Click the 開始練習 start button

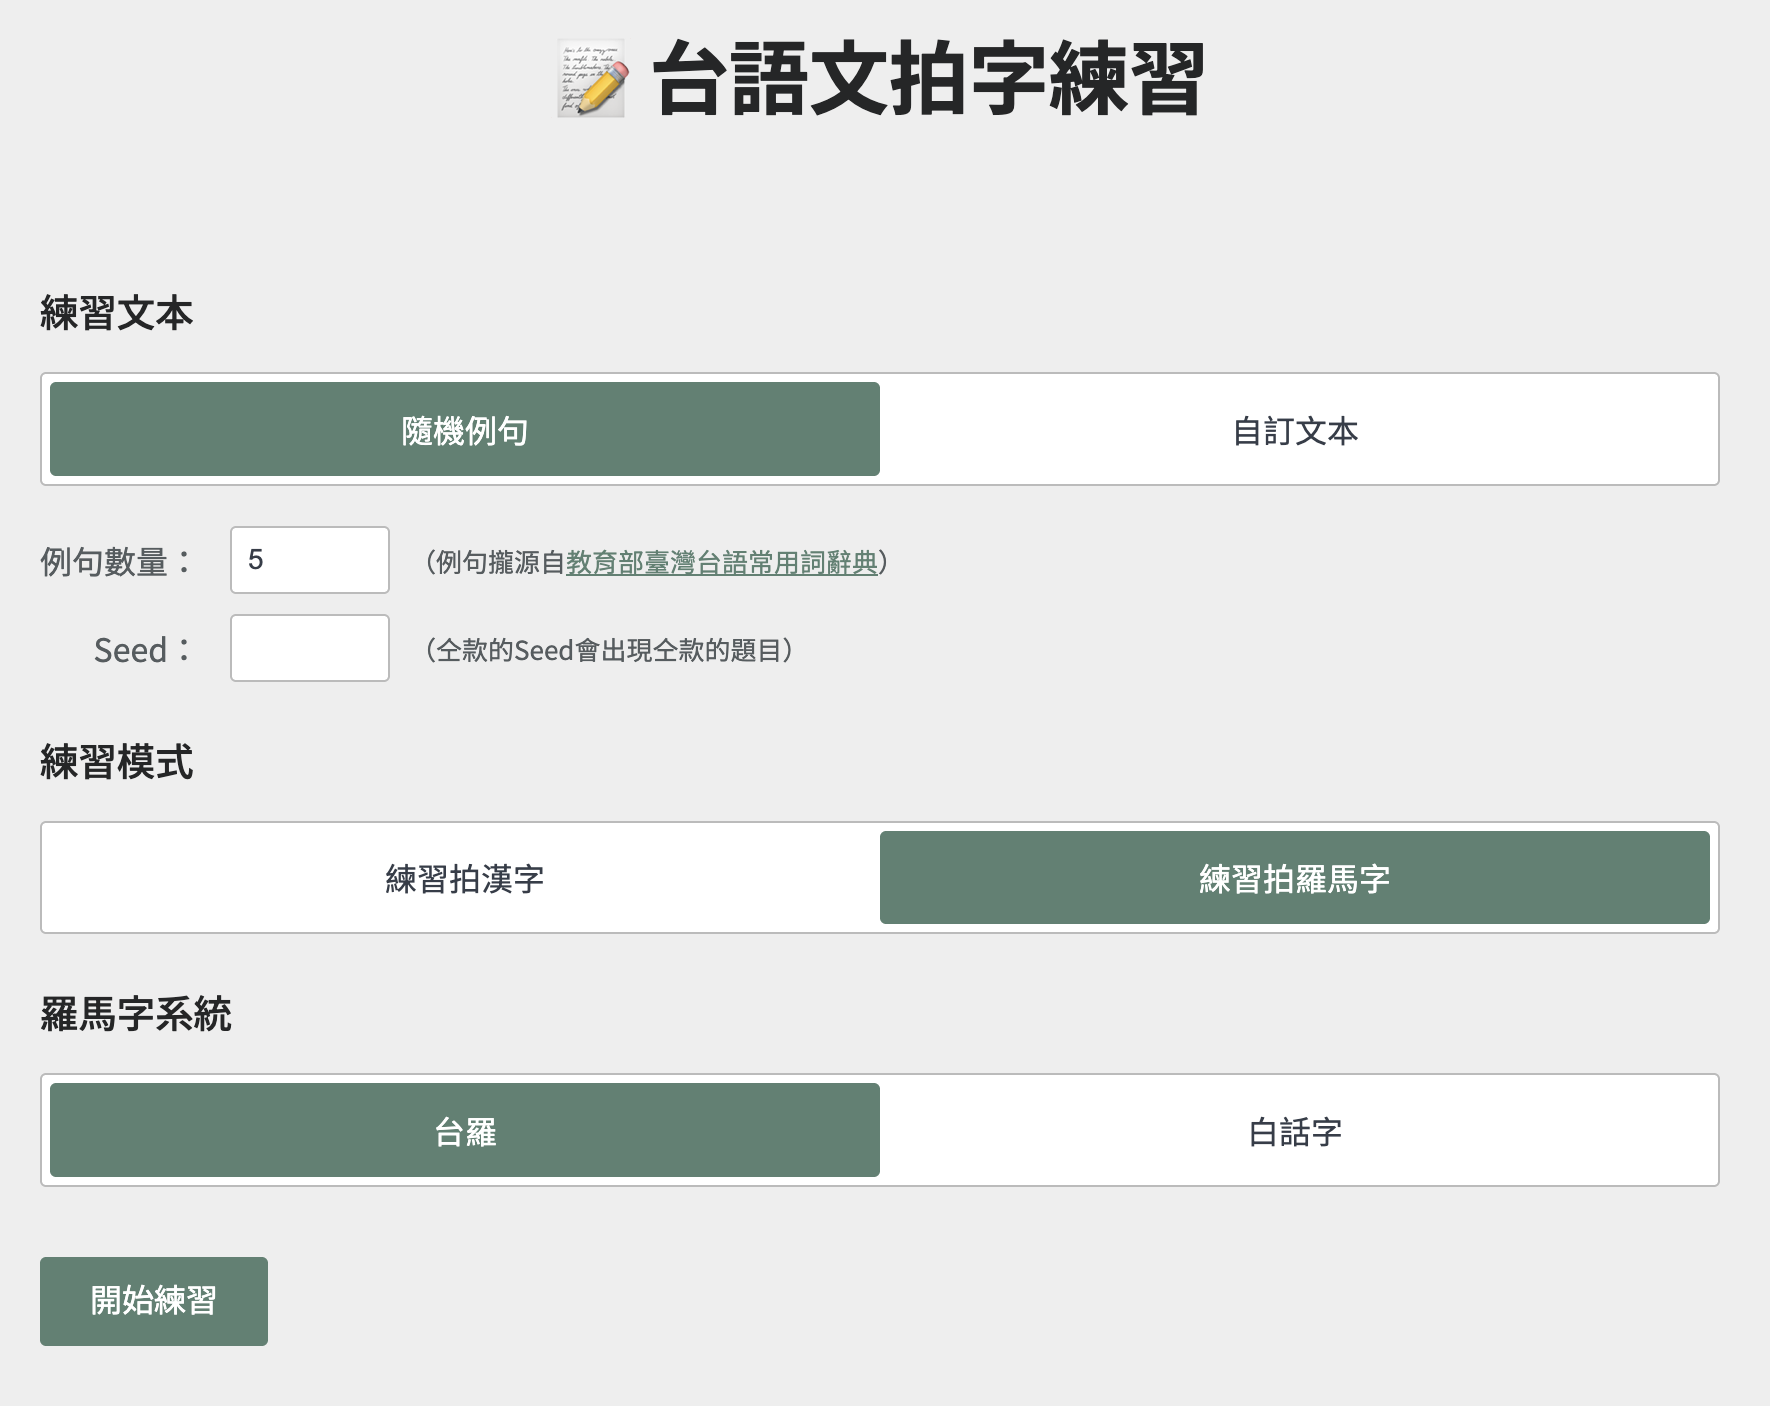(x=153, y=1300)
